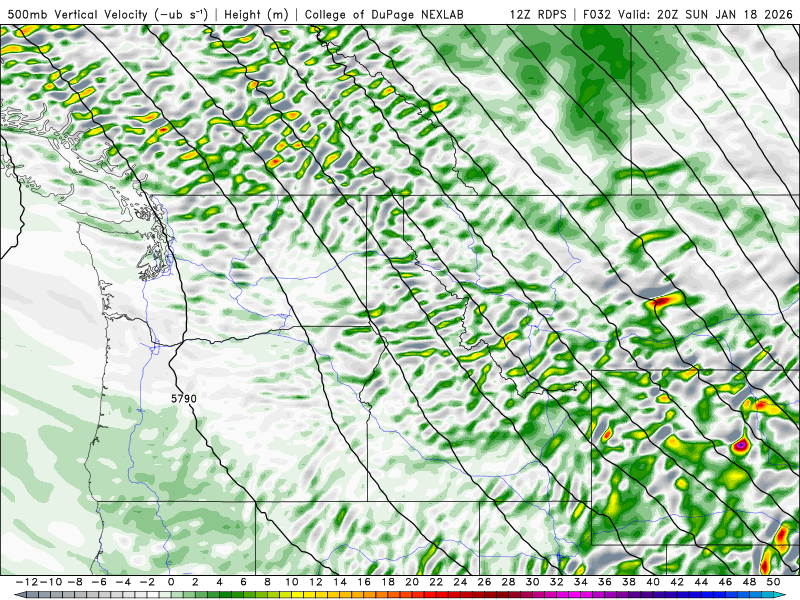
Task: Click the '50' value on color scale
Action: pyautogui.click(x=773, y=582)
